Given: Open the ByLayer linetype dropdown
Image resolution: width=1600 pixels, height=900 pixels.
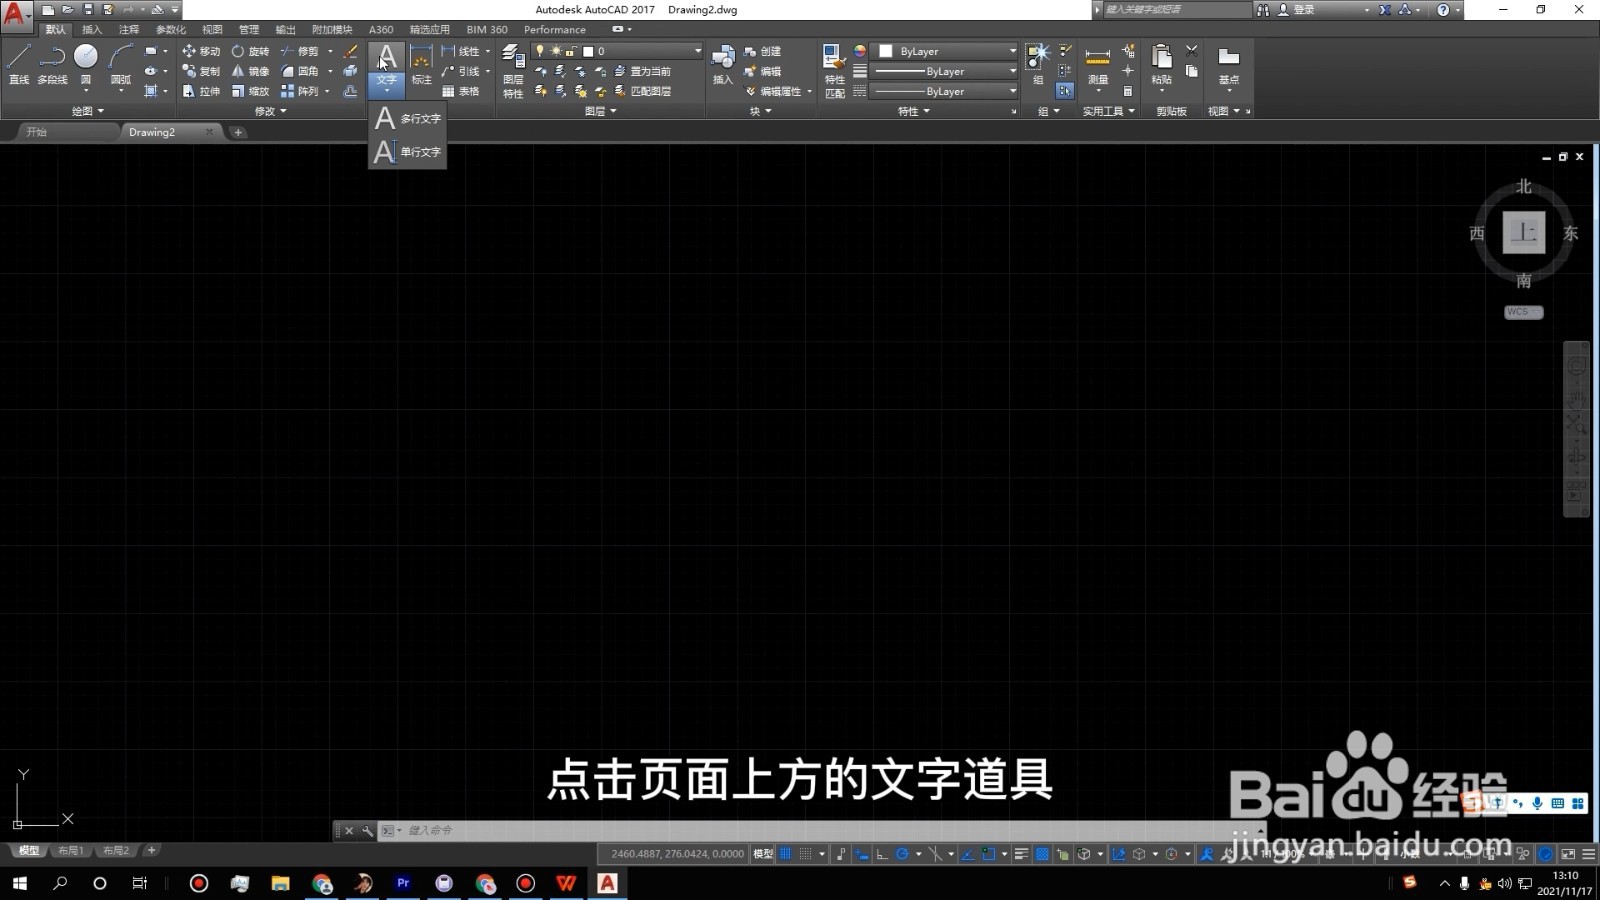Looking at the screenshot, I should click(945, 91).
